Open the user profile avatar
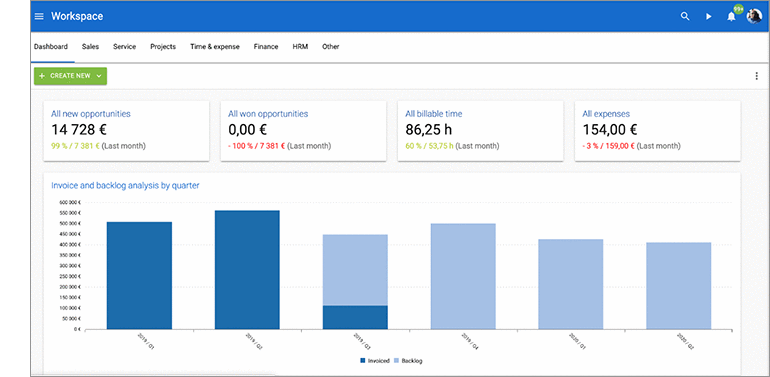 click(754, 16)
